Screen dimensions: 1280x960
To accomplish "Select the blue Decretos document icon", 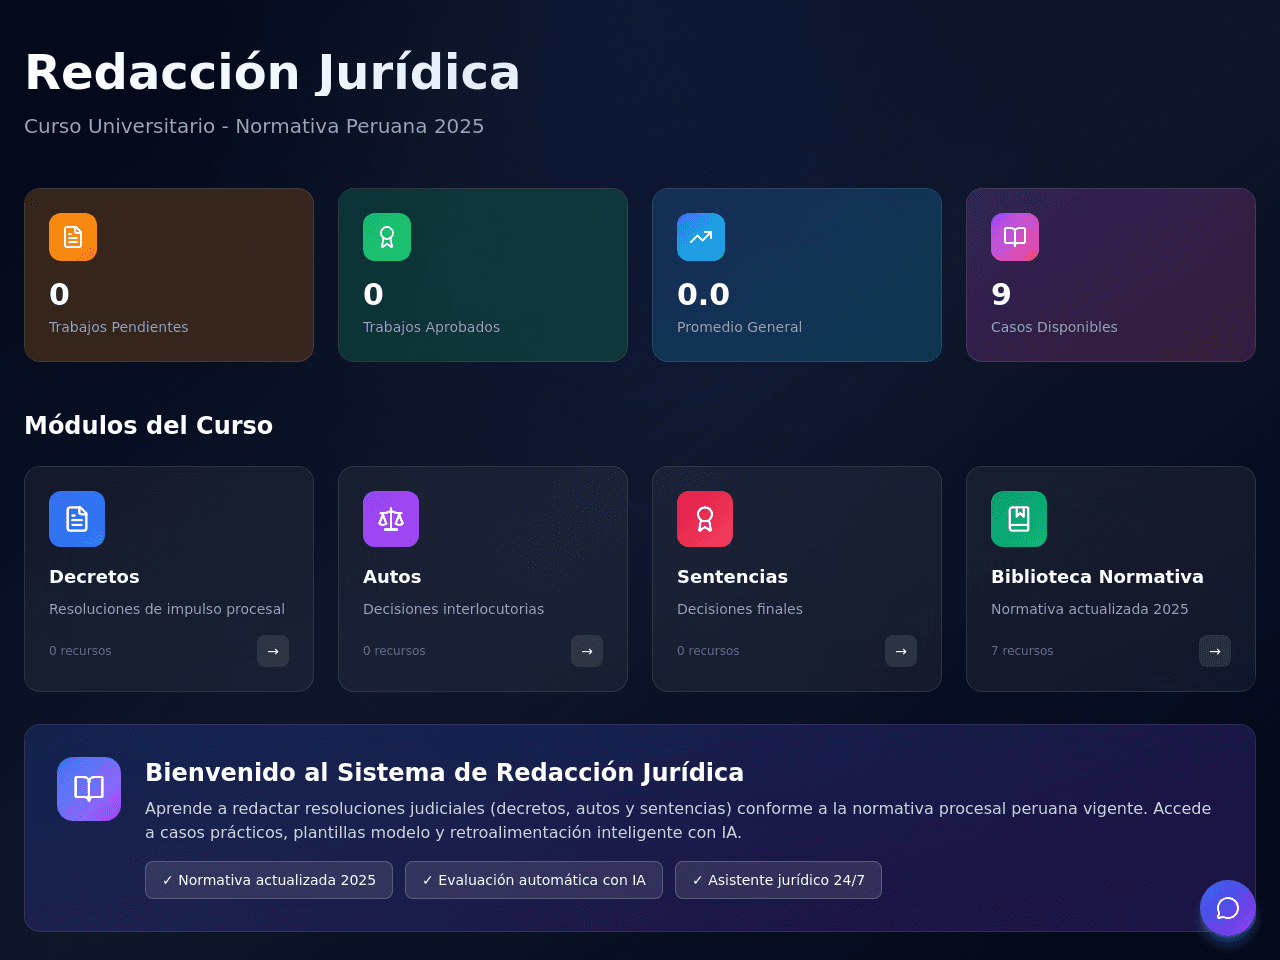I will click(x=77, y=519).
